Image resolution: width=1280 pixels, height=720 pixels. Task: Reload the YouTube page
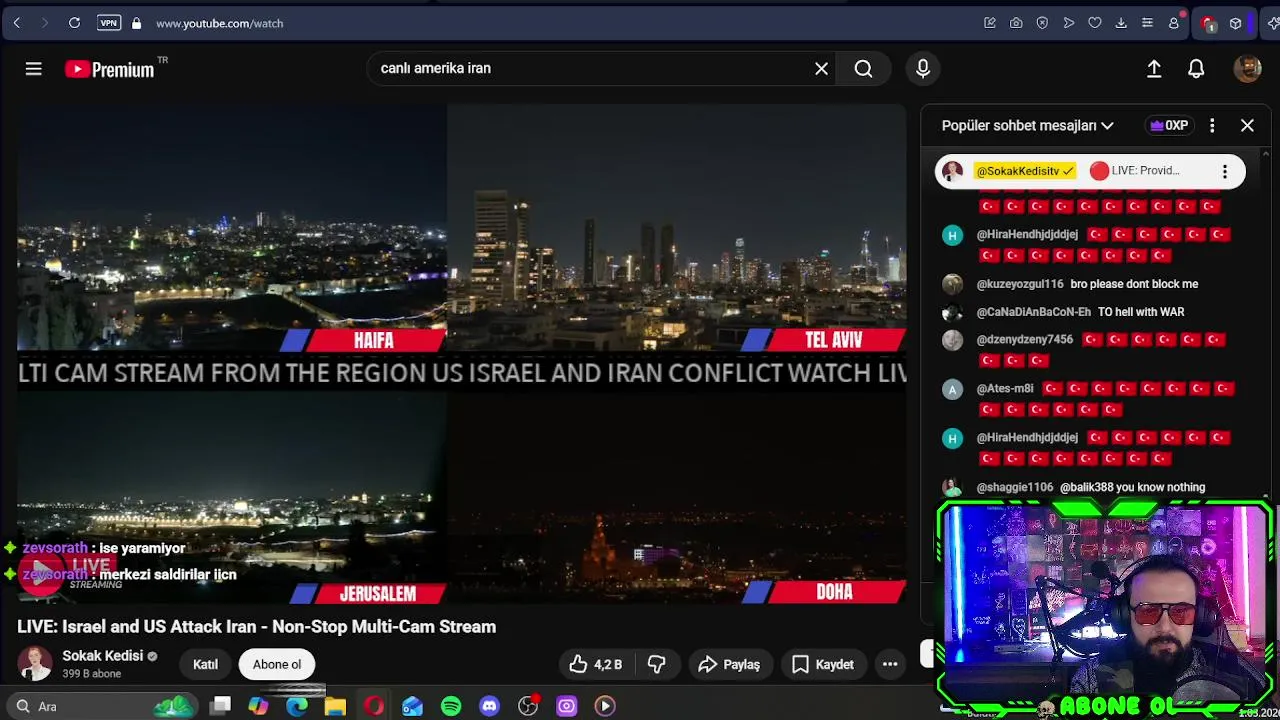[x=74, y=23]
